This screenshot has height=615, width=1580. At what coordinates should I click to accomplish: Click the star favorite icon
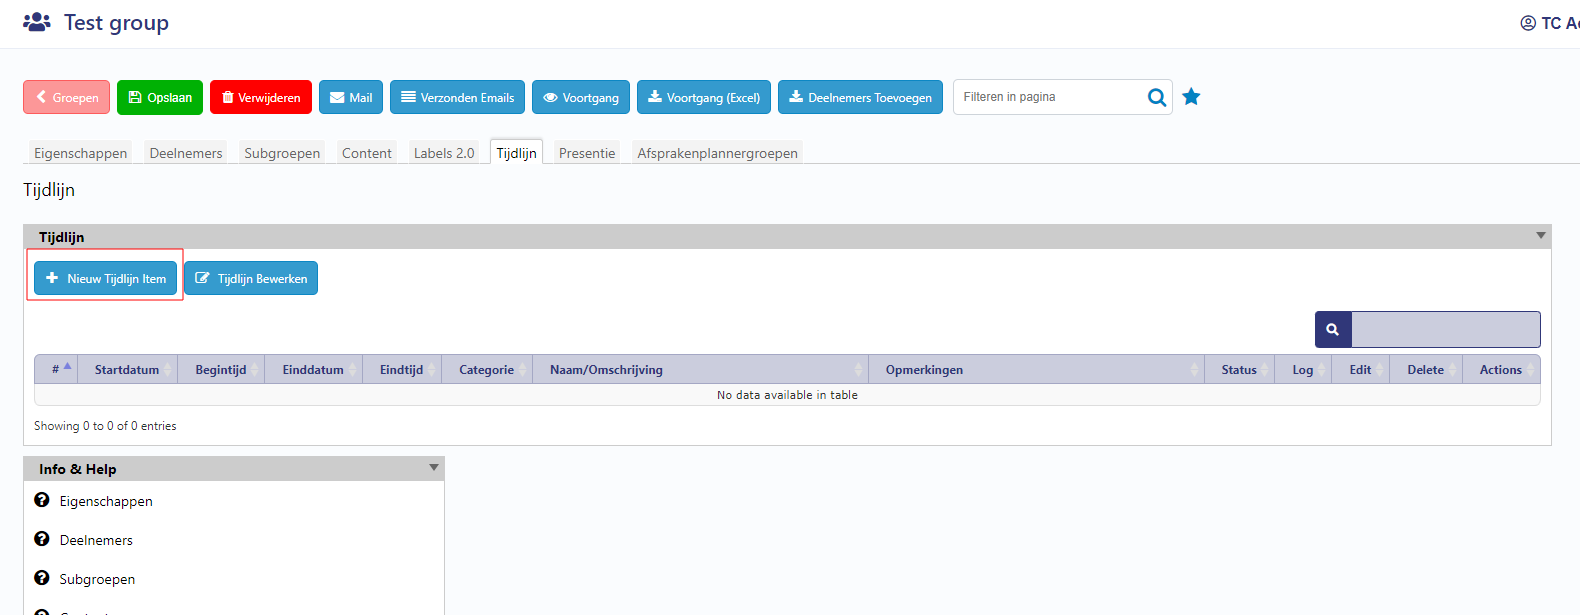[1191, 97]
